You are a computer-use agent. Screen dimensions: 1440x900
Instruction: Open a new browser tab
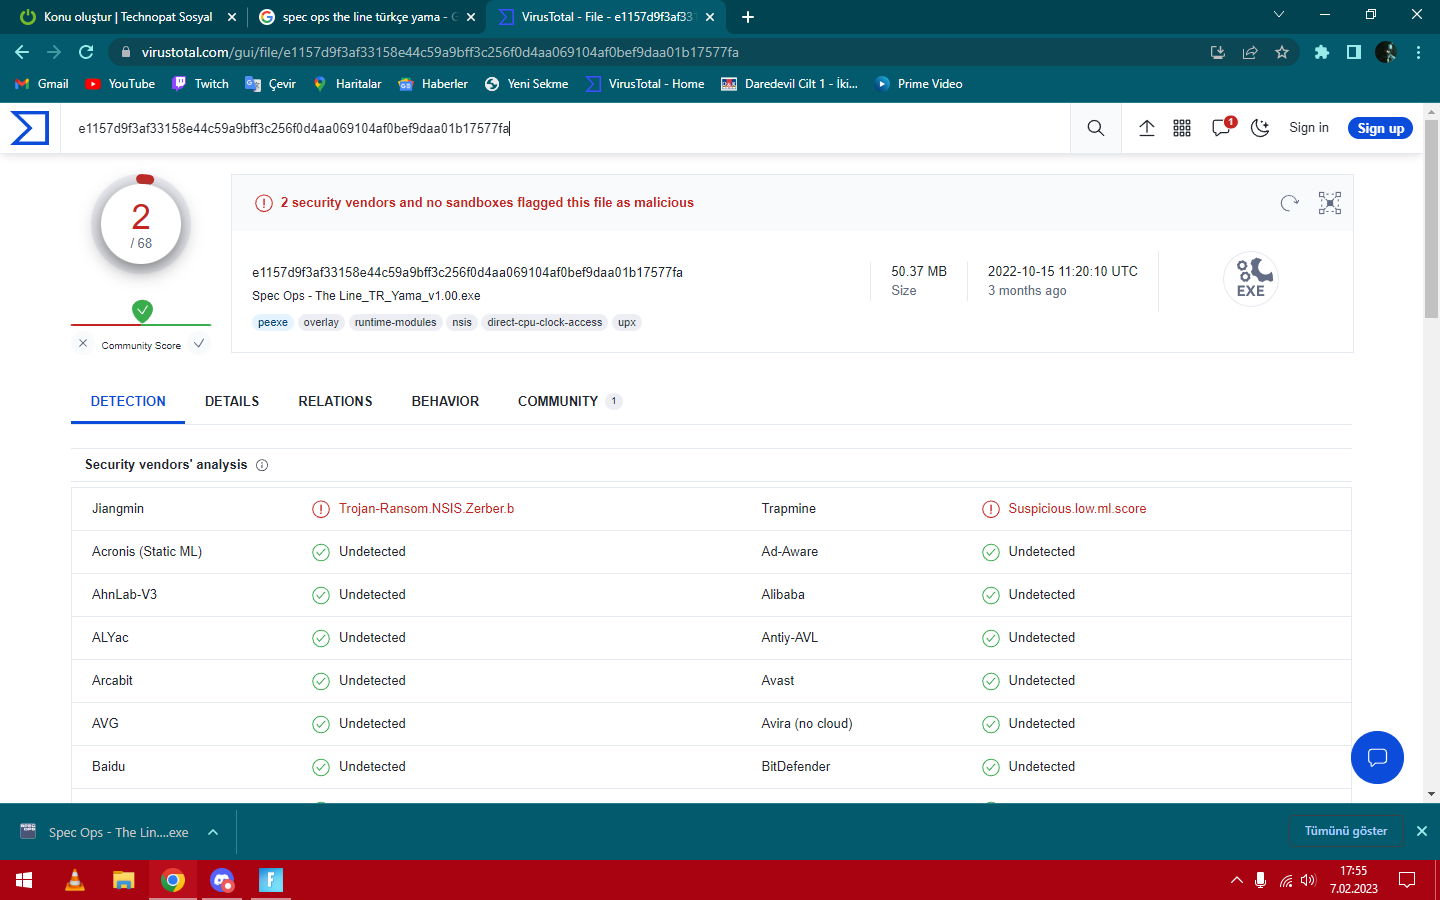pos(748,17)
